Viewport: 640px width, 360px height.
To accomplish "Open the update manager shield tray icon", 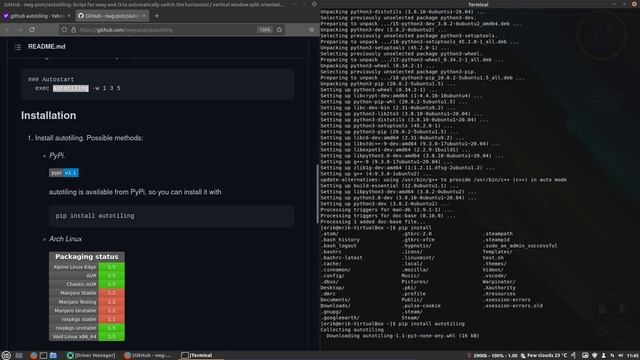I will click(x=595, y=356).
